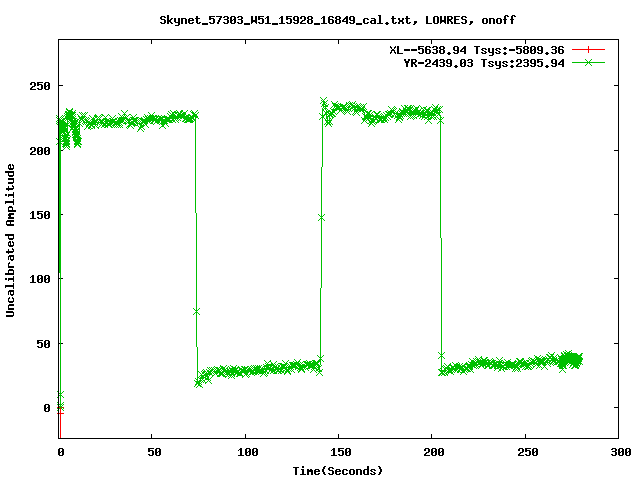Image resolution: width=640 pixels, height=480 pixels.
Task: Click the Uncalibrated Amplitude axis label
Action: pyautogui.click(x=10, y=240)
